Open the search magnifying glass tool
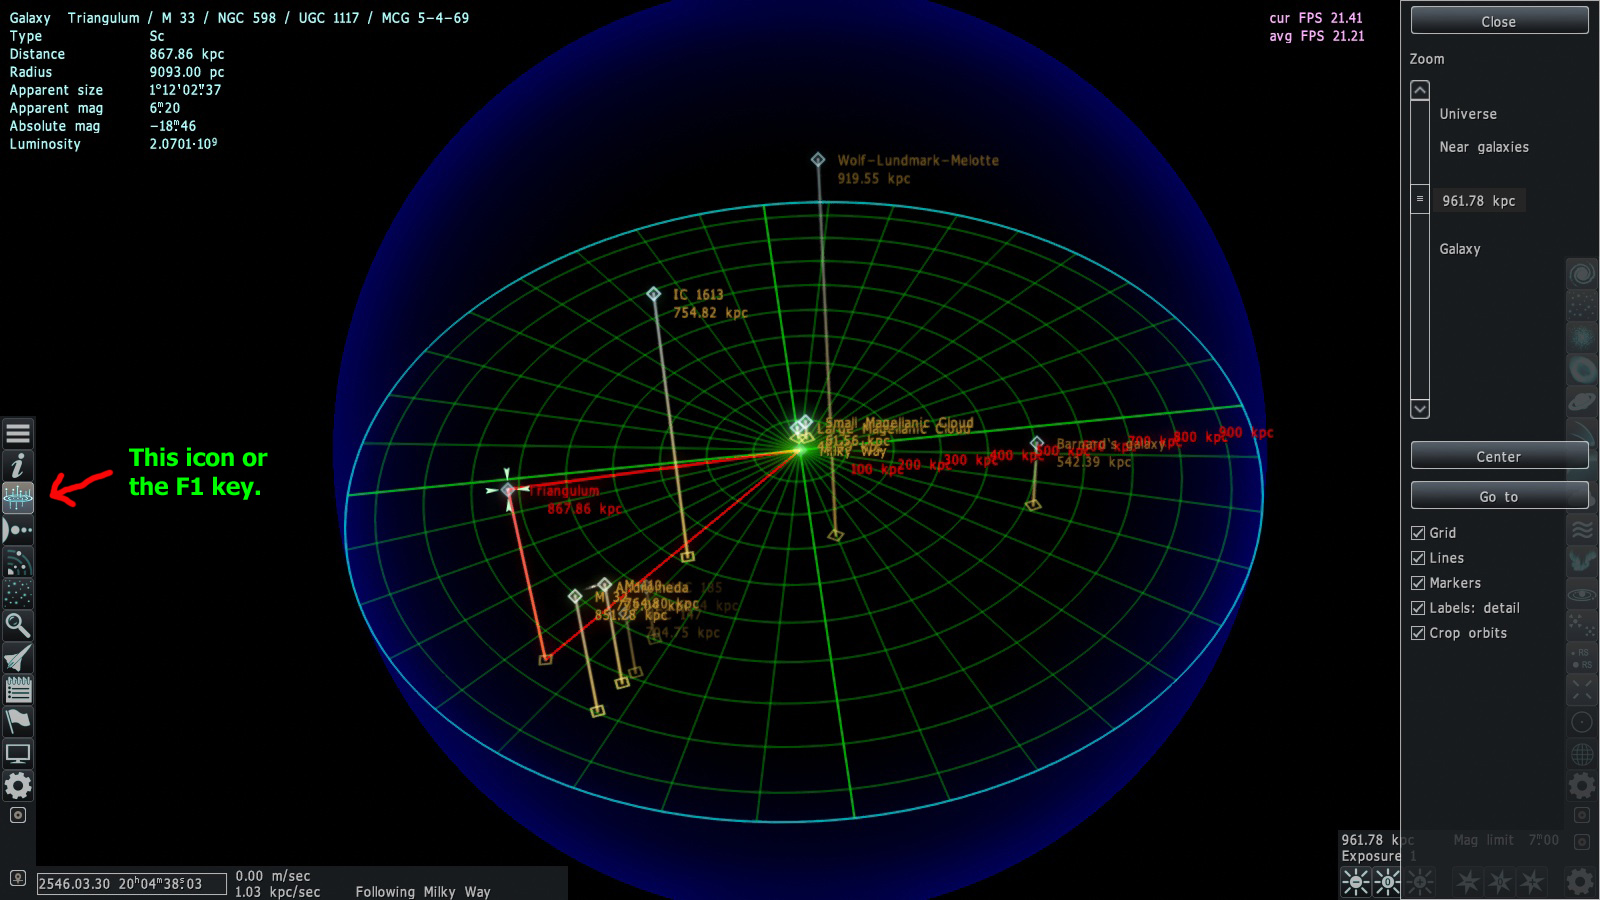The height and width of the screenshot is (900, 1600). click(18, 626)
